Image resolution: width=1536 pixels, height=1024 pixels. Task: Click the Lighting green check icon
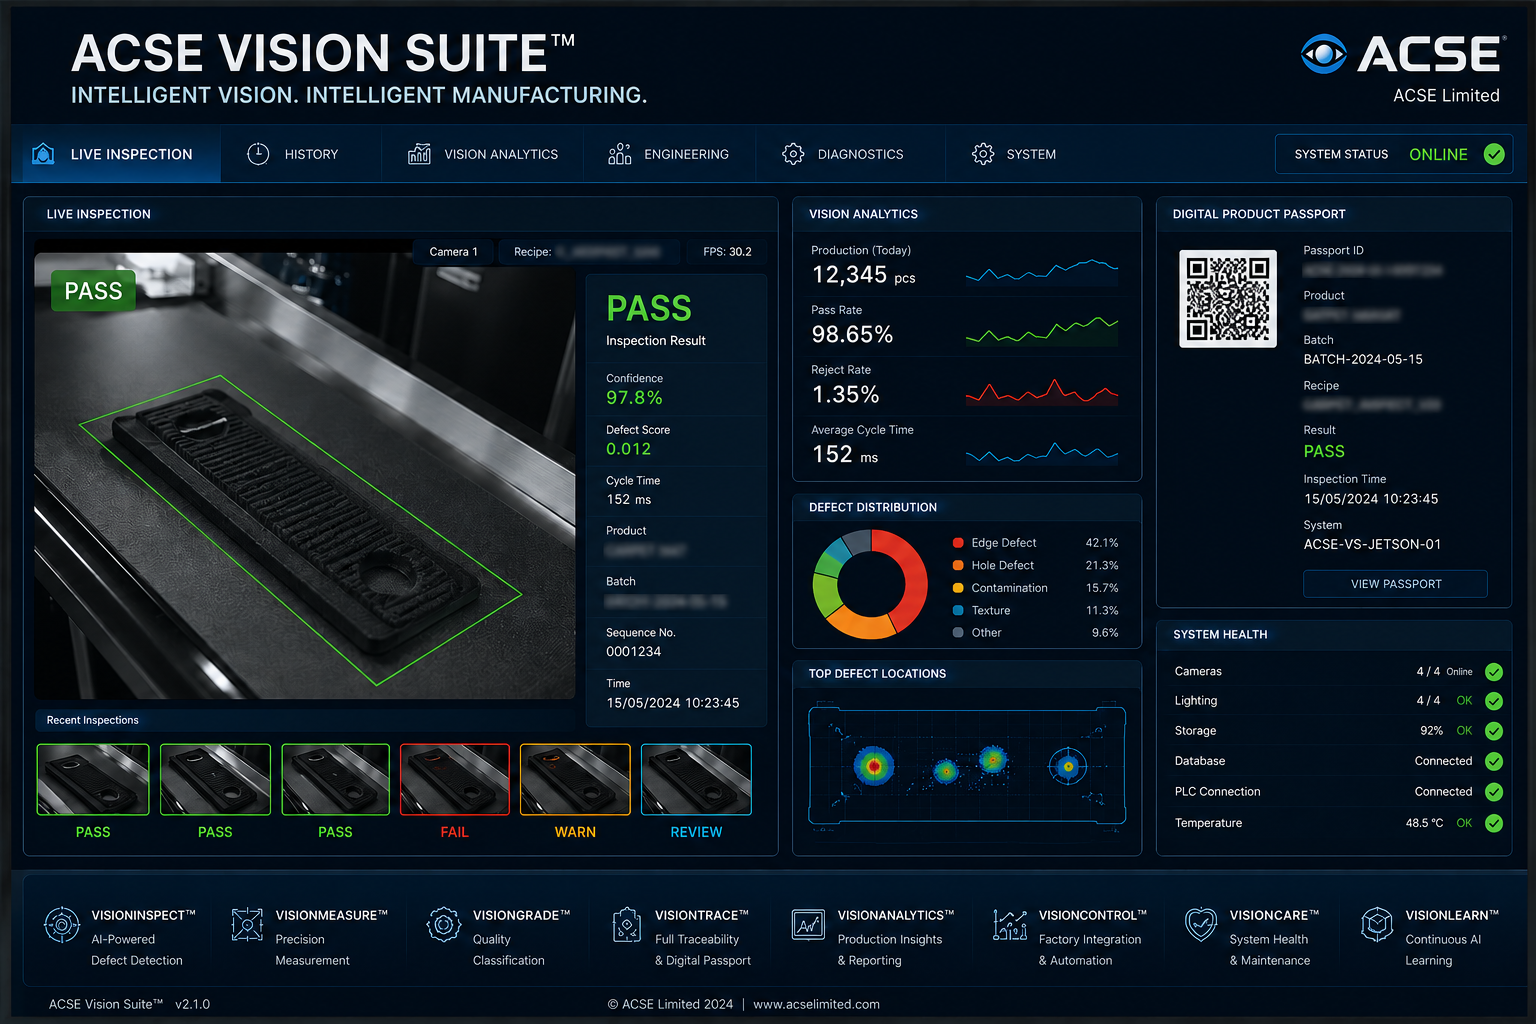1494,701
